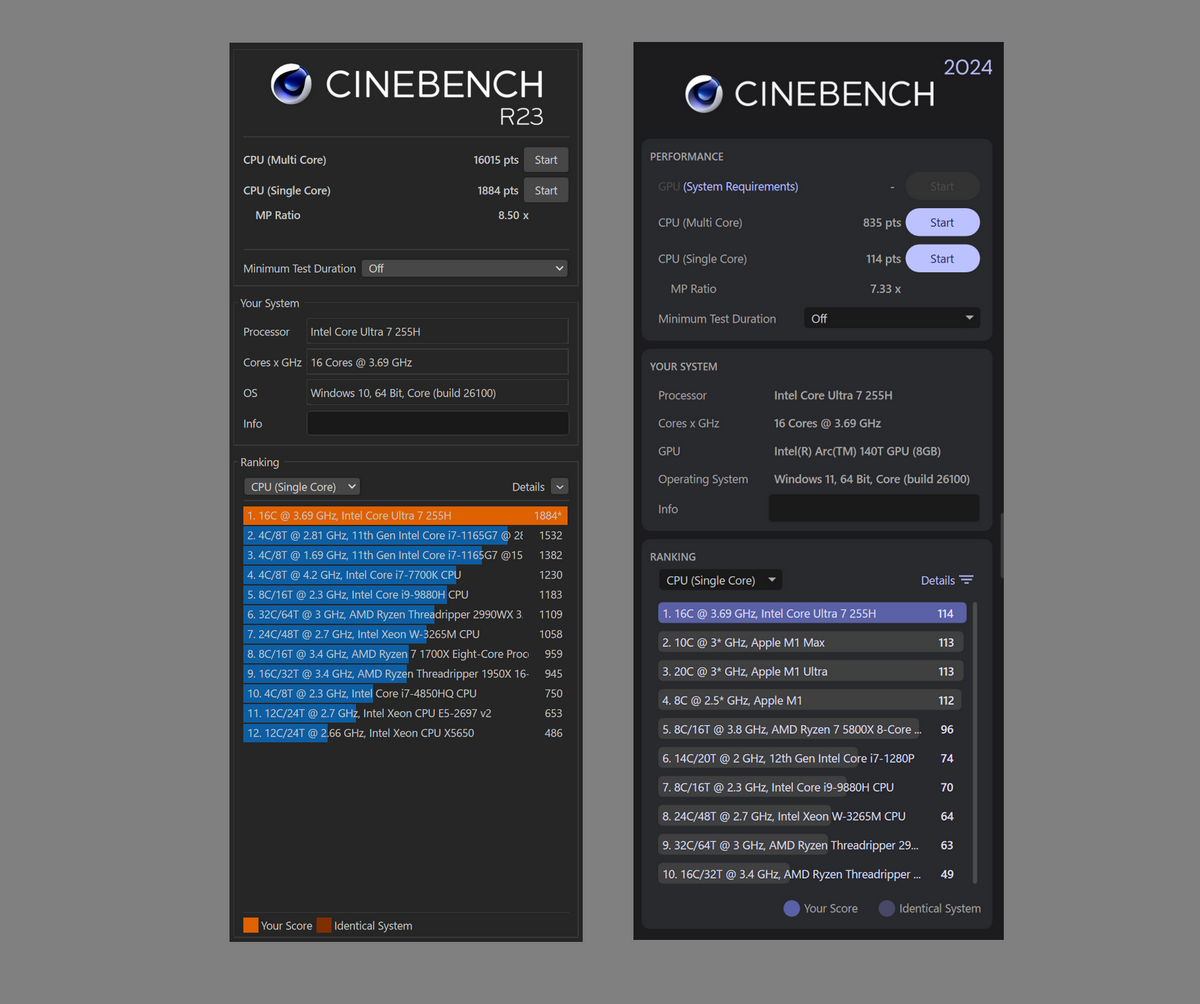Open Minimum Test Duration dropdown in Cinebench 2024
Viewport: 1200px width, 1004px height.
[892, 318]
